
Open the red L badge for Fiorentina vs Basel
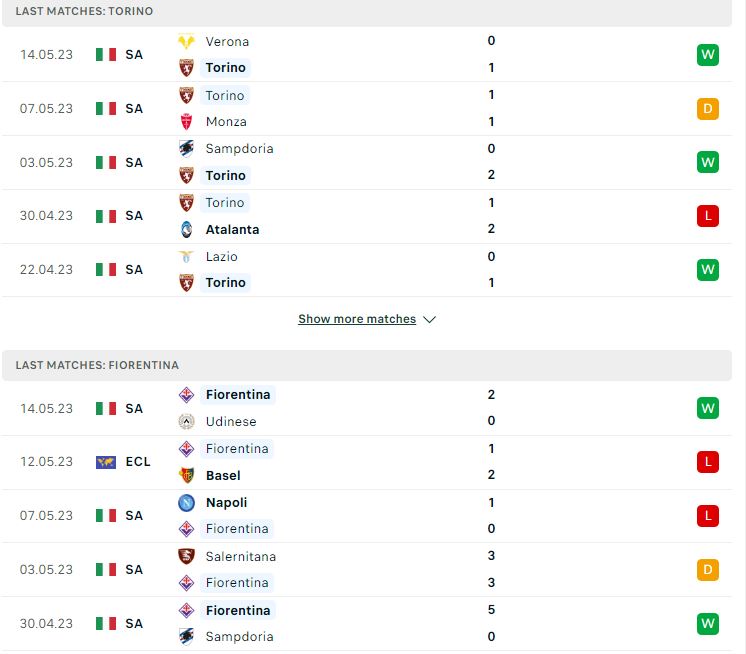tap(707, 462)
